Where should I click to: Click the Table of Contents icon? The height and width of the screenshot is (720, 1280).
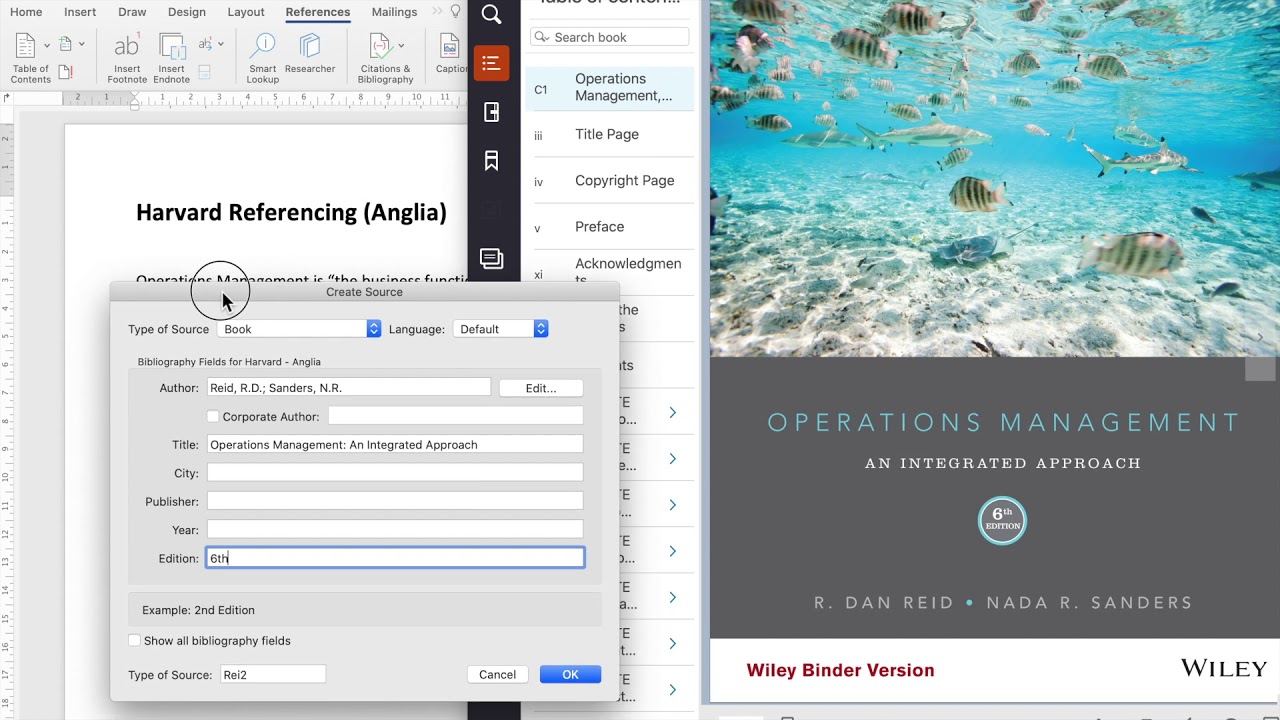[x=25, y=46]
